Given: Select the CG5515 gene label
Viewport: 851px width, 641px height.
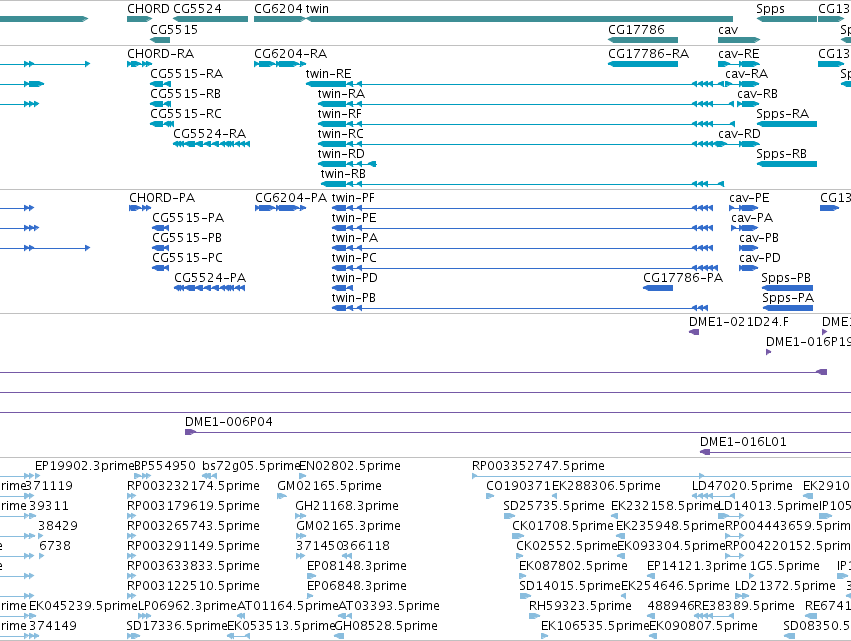Looking at the screenshot, I should (174, 30).
